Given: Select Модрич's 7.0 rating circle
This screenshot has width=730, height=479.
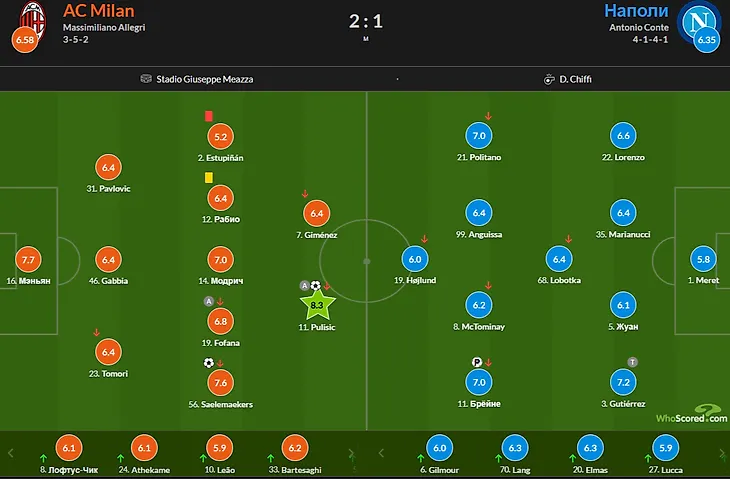Looking at the screenshot, I should point(220,260).
